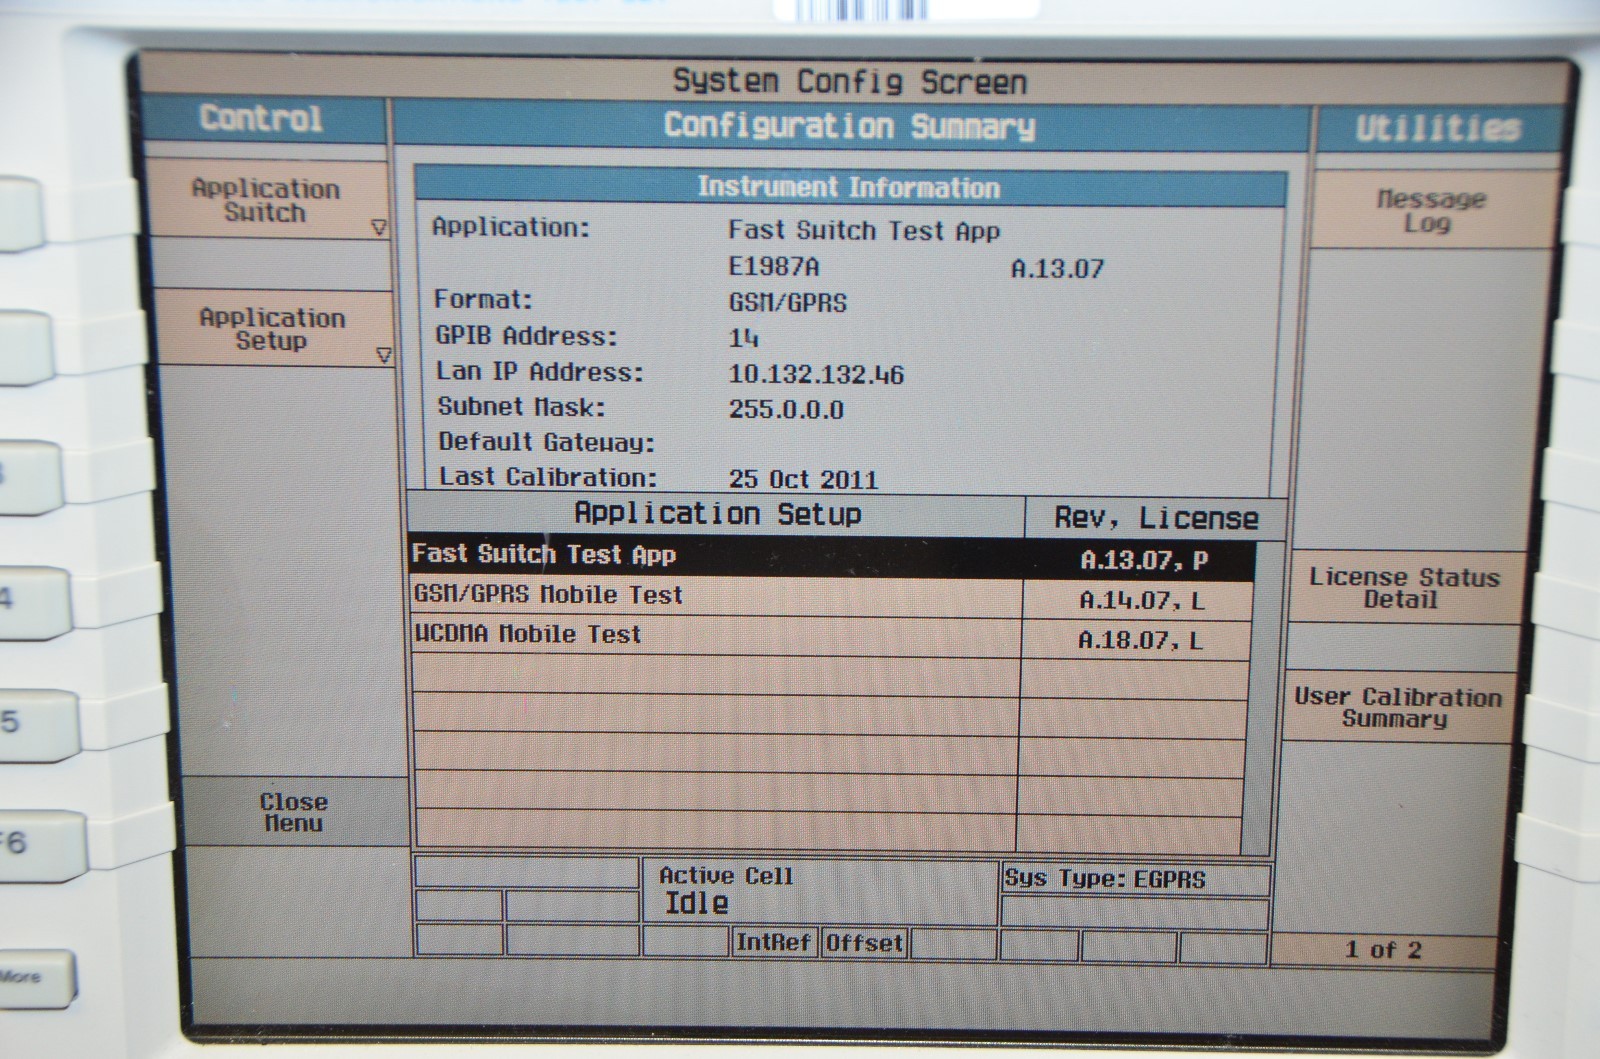Click the Active Cell Idle status box

tap(818, 891)
